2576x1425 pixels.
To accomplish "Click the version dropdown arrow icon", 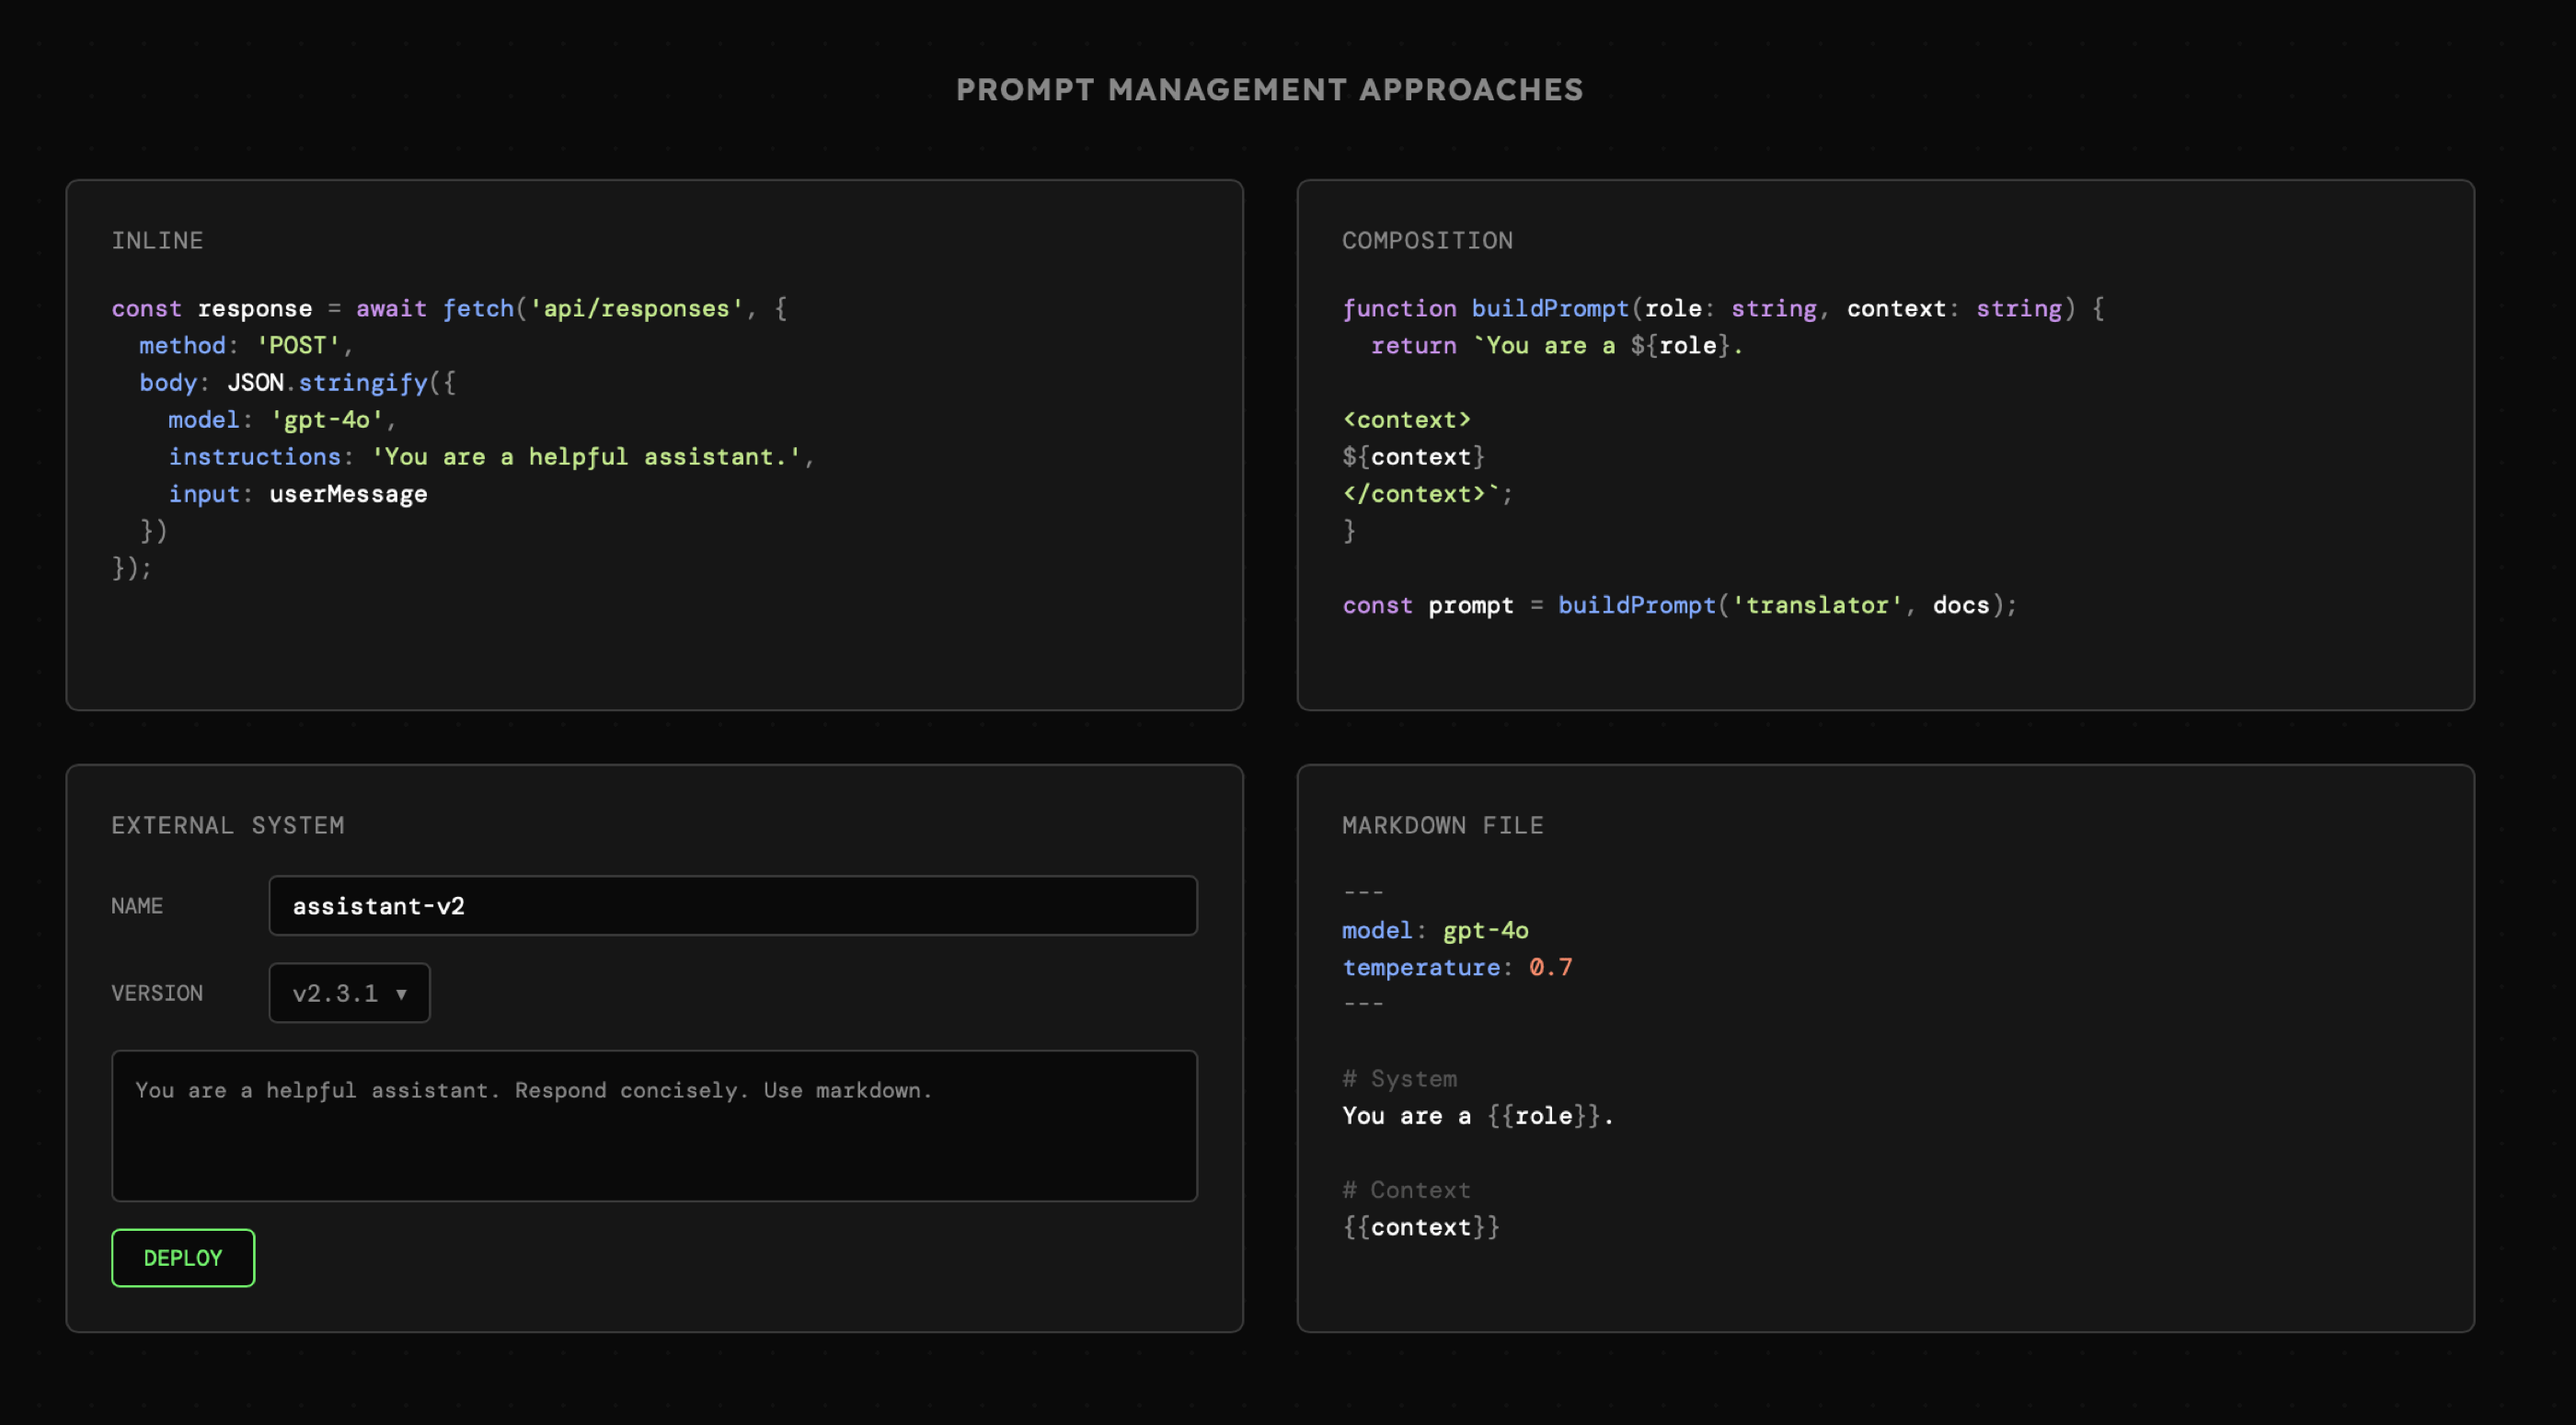I will (401, 994).
